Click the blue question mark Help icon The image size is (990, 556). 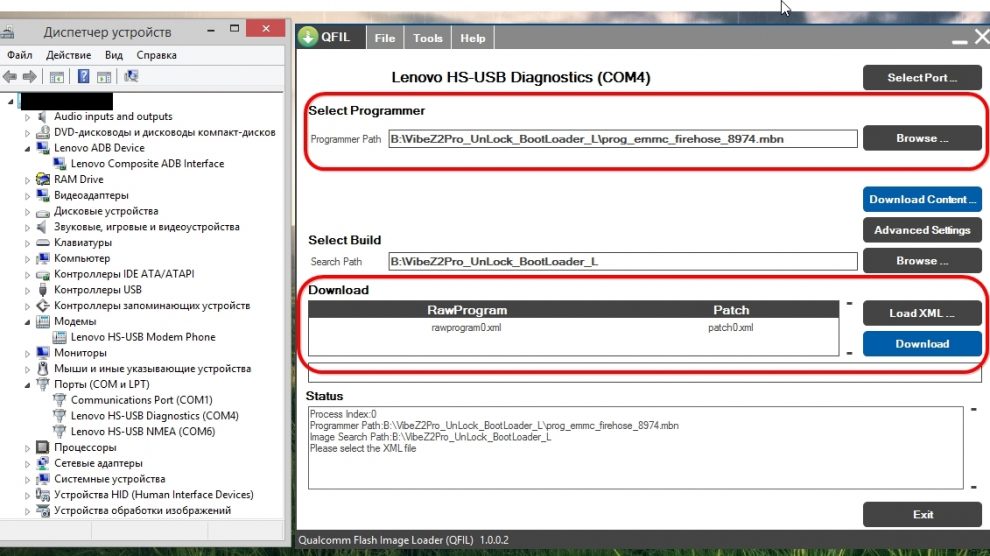click(x=84, y=76)
